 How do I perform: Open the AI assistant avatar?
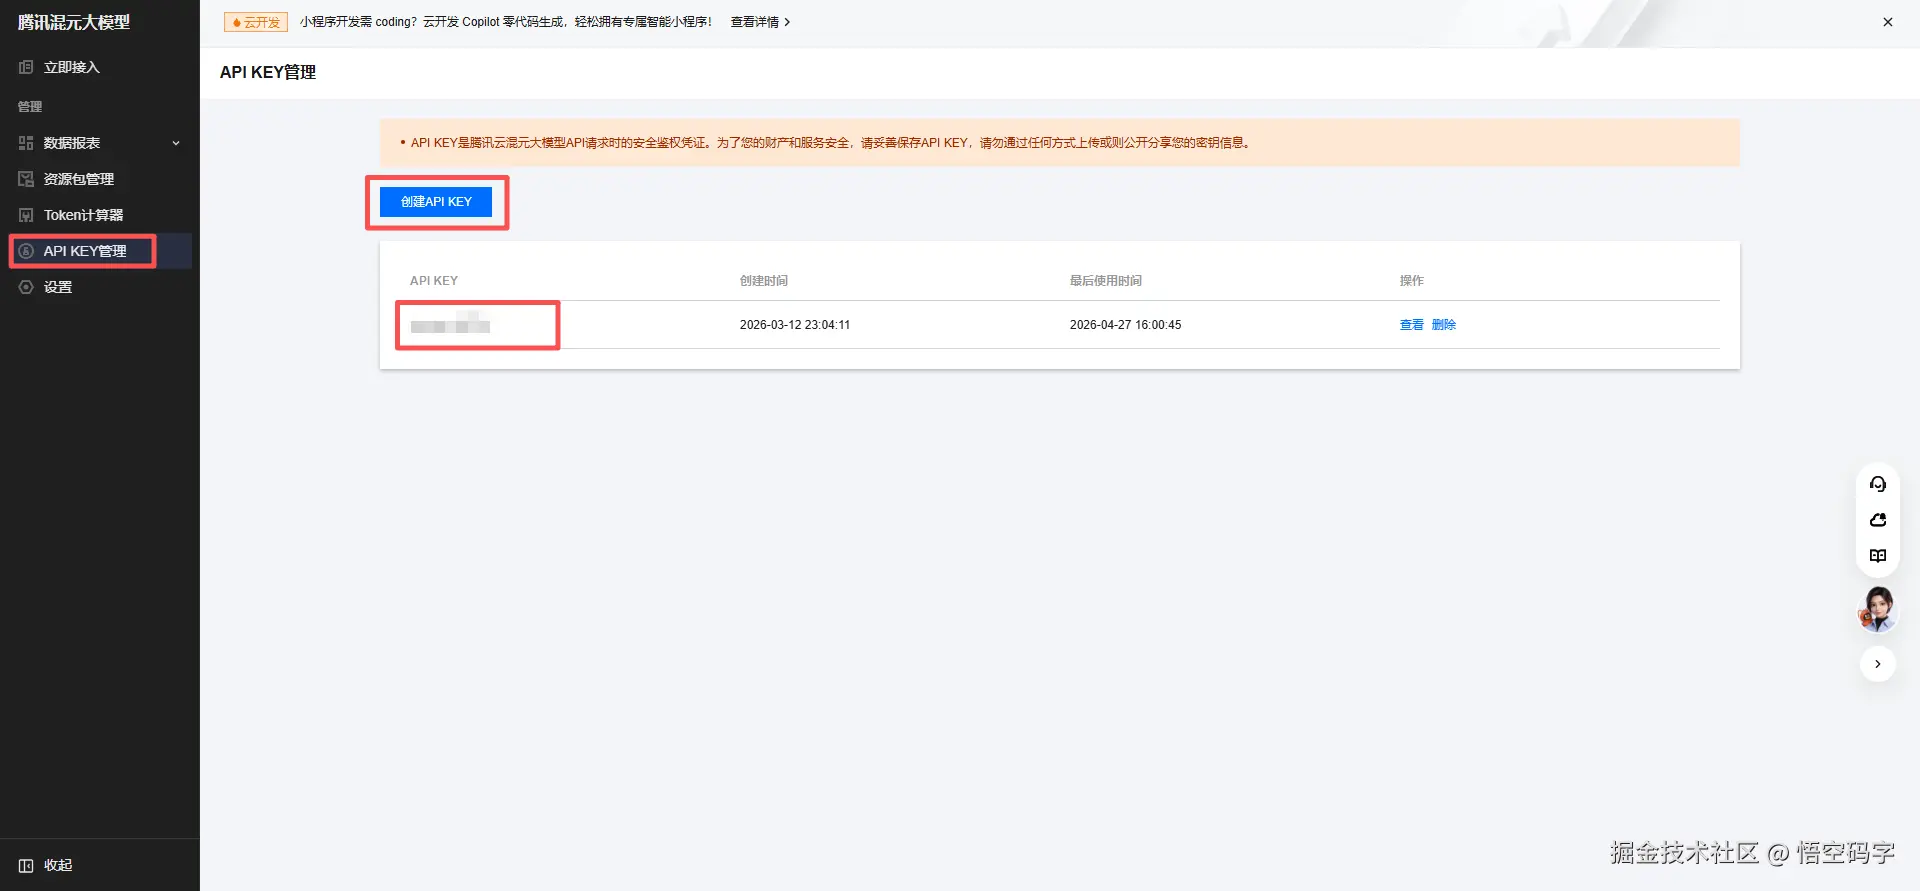(x=1878, y=609)
